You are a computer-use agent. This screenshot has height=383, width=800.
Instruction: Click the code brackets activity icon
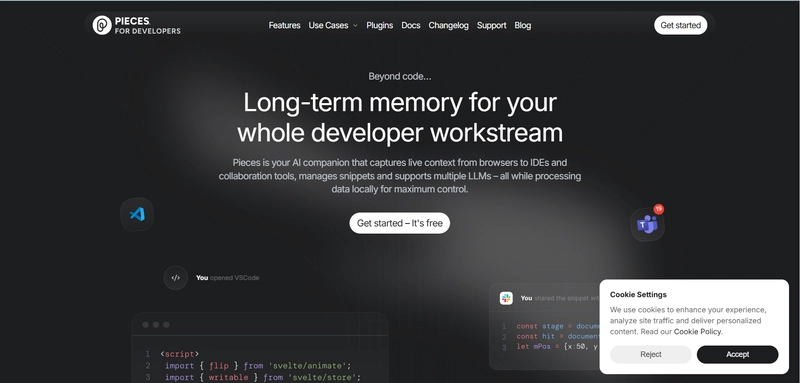[x=176, y=278]
